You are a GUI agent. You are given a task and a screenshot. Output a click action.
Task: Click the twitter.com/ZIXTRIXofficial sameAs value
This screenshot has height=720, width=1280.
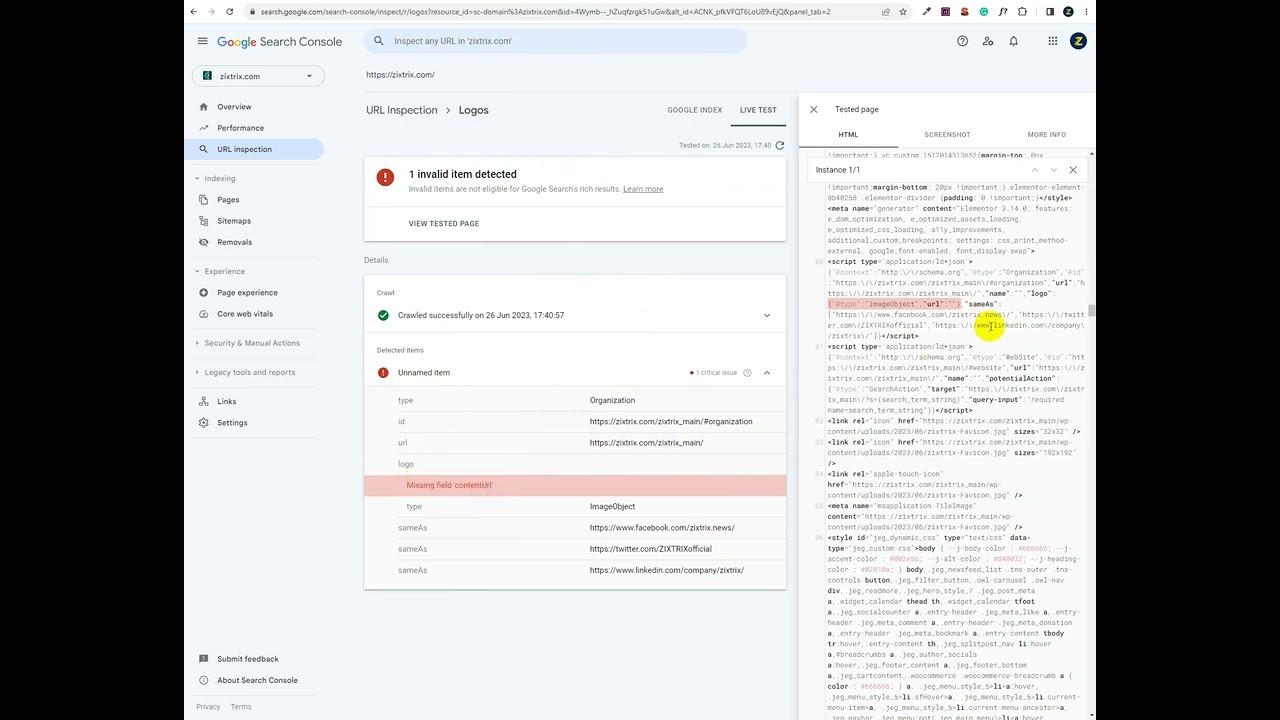(x=651, y=549)
